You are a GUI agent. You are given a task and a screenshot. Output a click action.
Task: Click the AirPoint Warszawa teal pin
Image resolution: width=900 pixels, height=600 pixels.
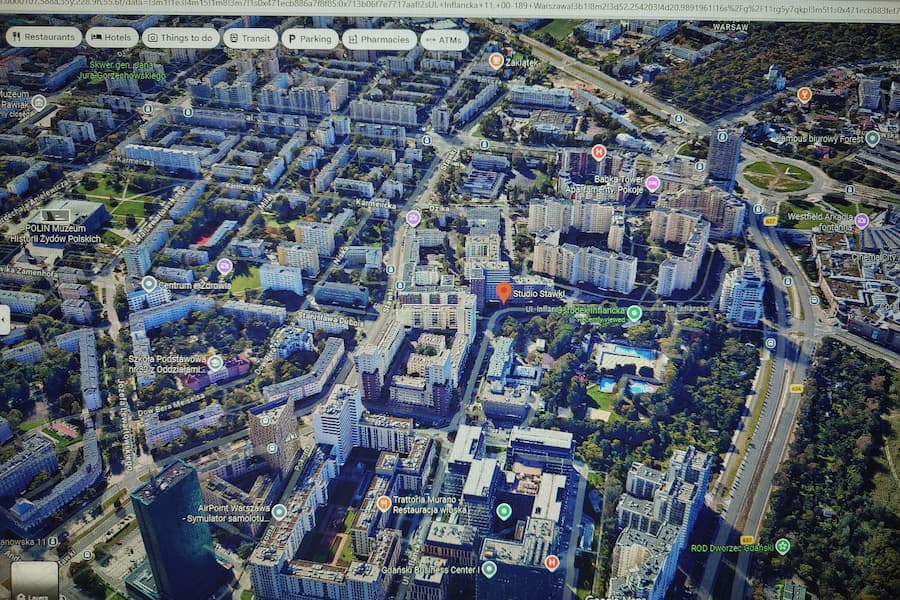pos(279,512)
